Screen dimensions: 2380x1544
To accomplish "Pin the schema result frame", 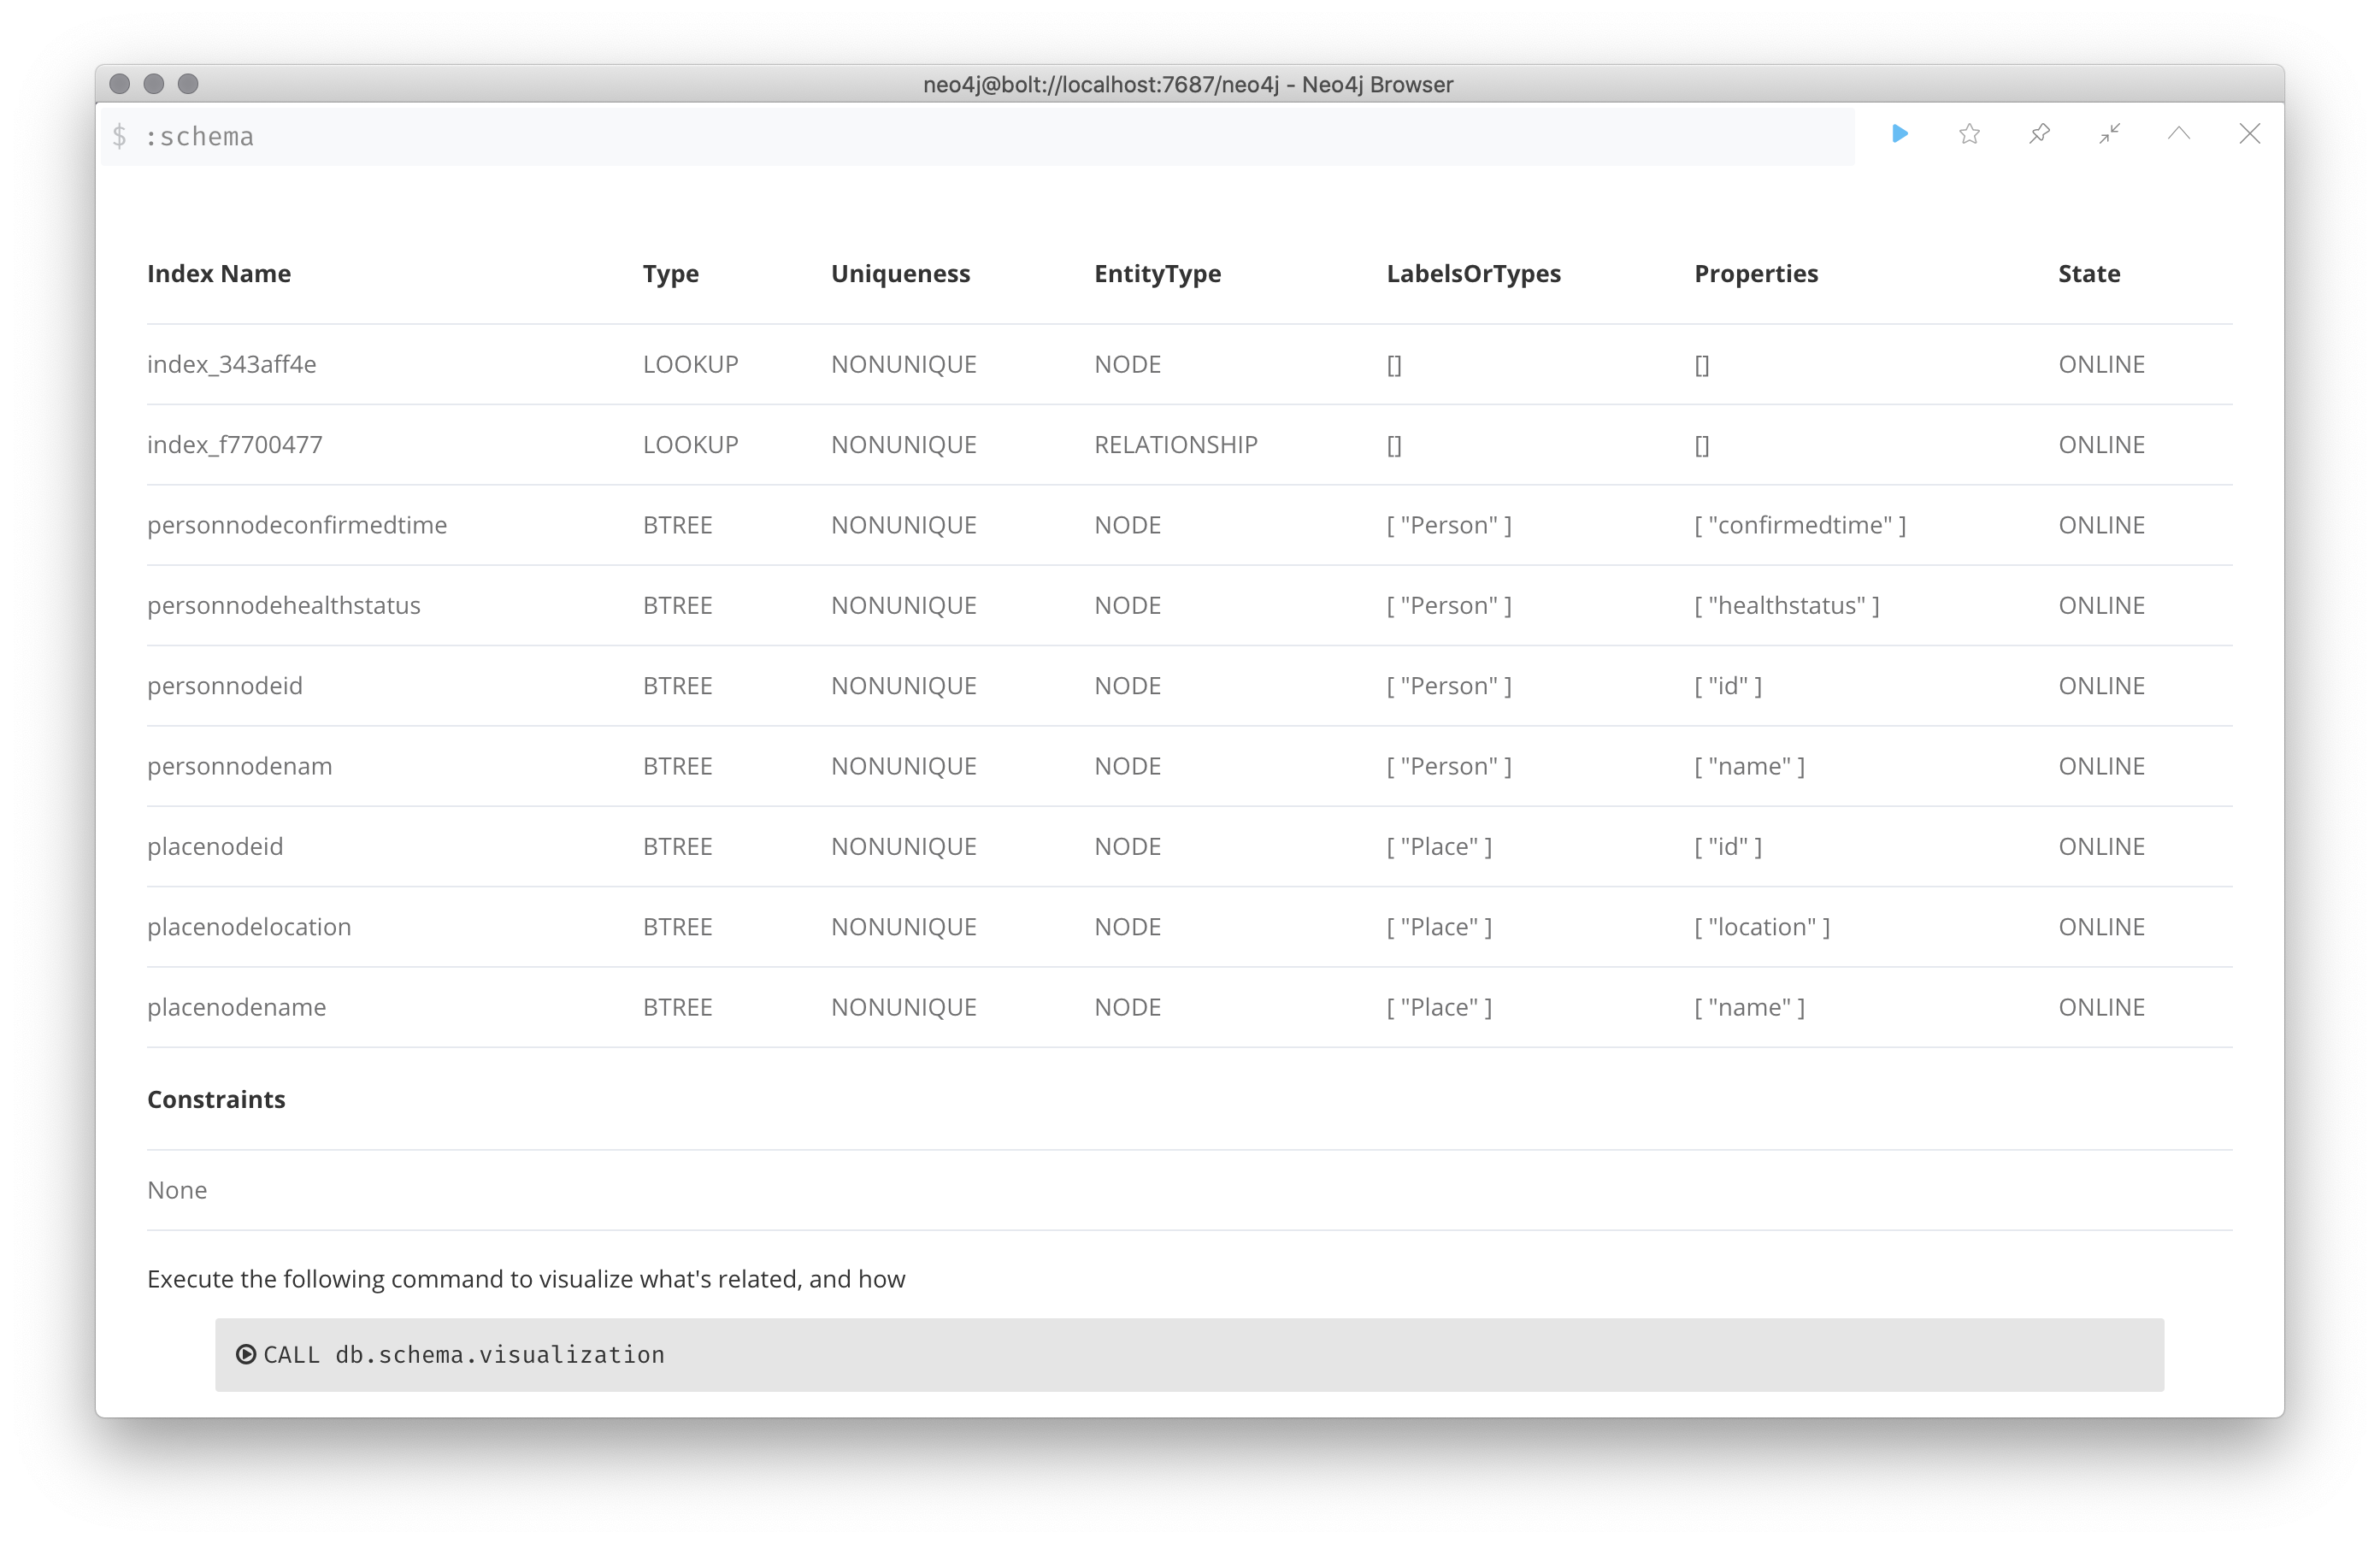I will 2039,134.
